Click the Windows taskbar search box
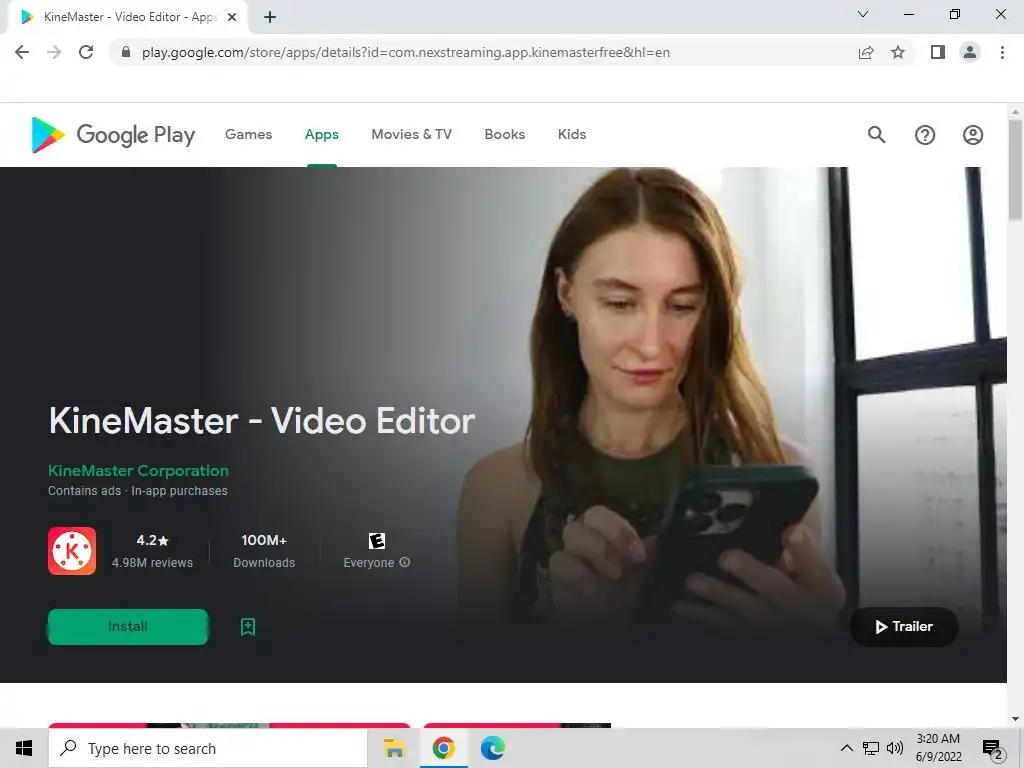1024x768 pixels. point(208,748)
